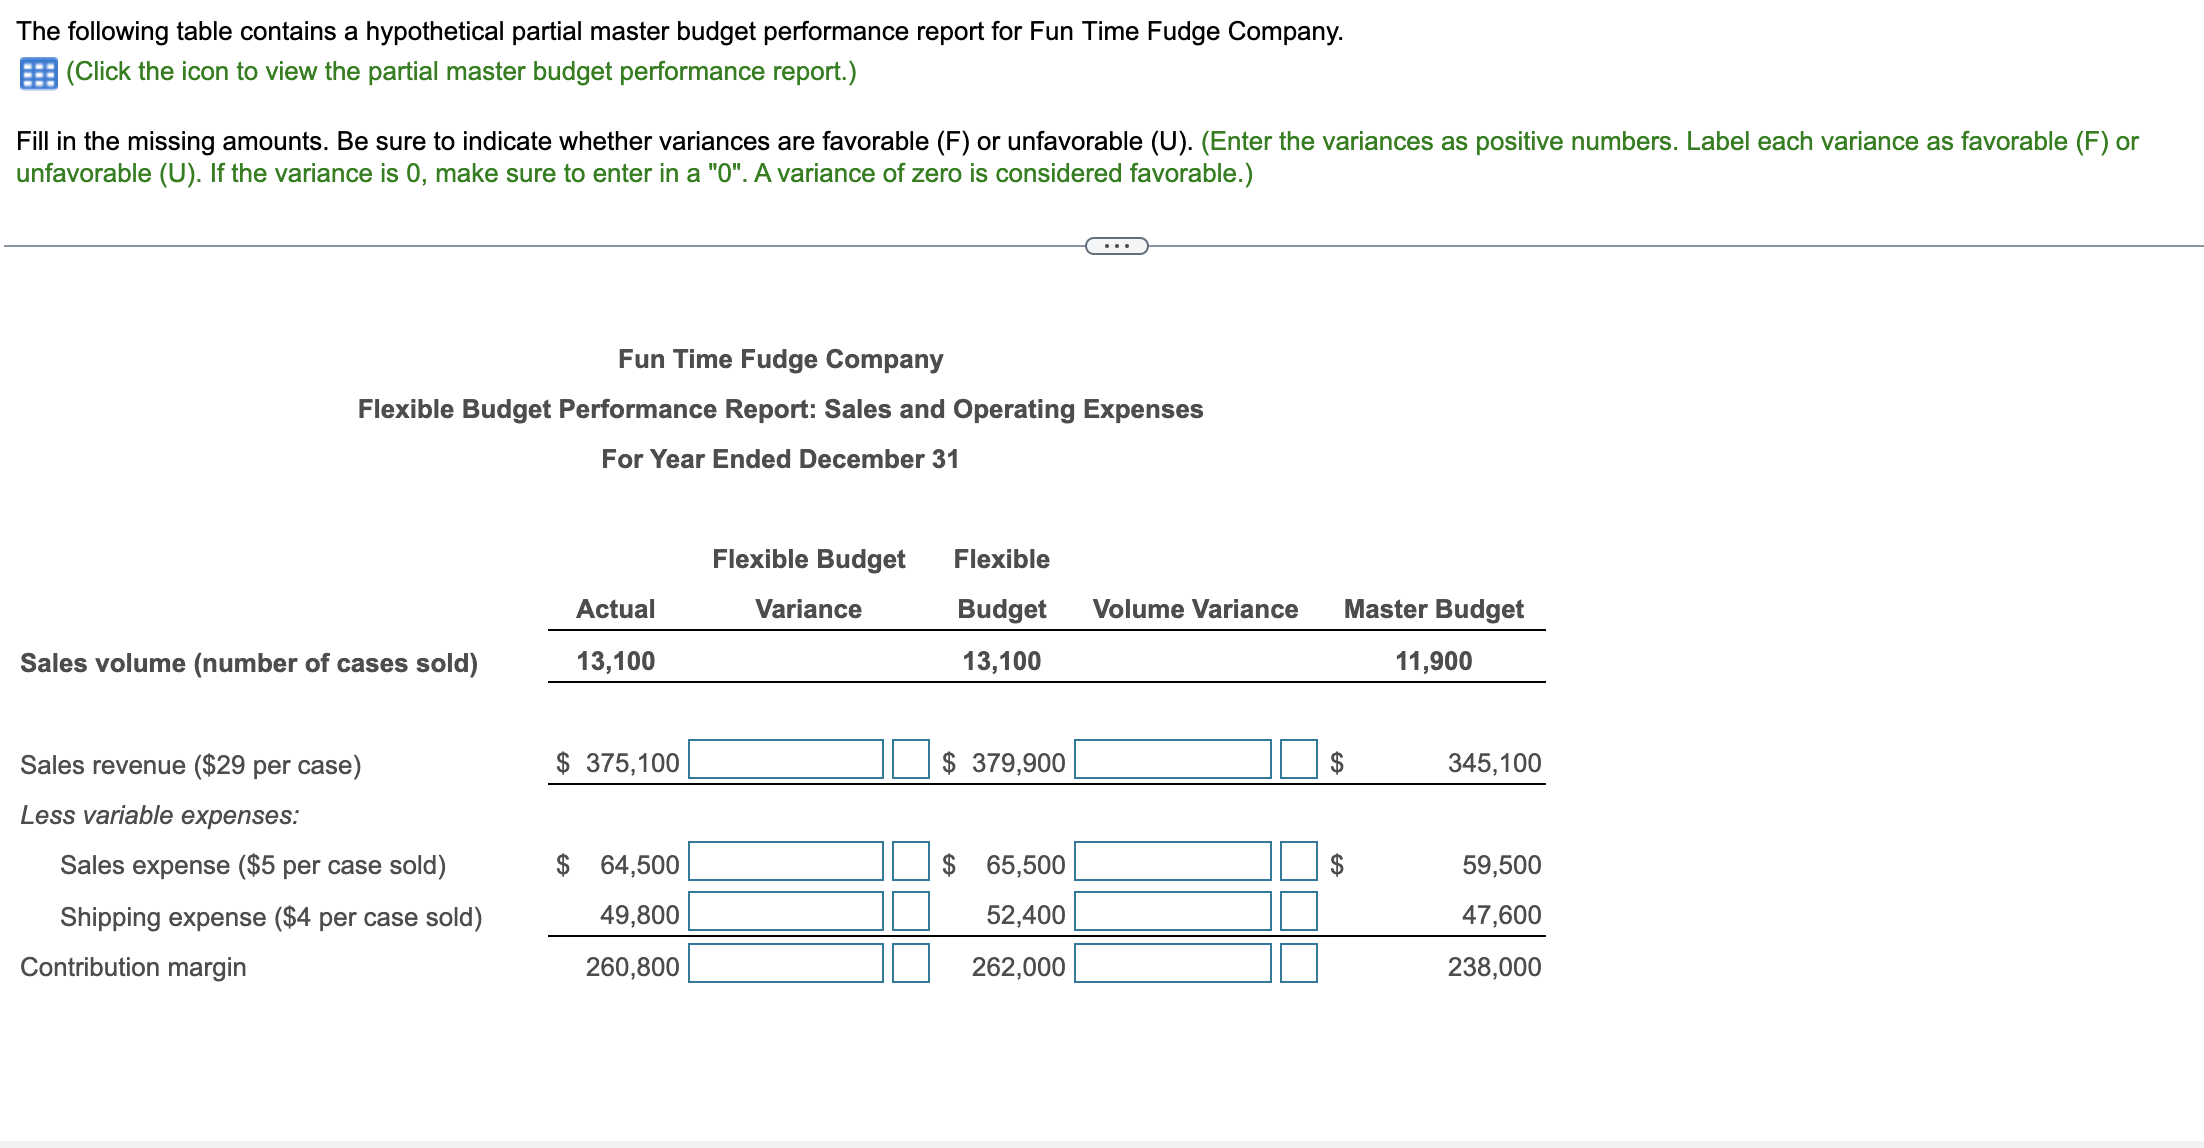The height and width of the screenshot is (1148, 2204).
Task: Select the Contribution margin volume variance field
Action: click(1172, 964)
